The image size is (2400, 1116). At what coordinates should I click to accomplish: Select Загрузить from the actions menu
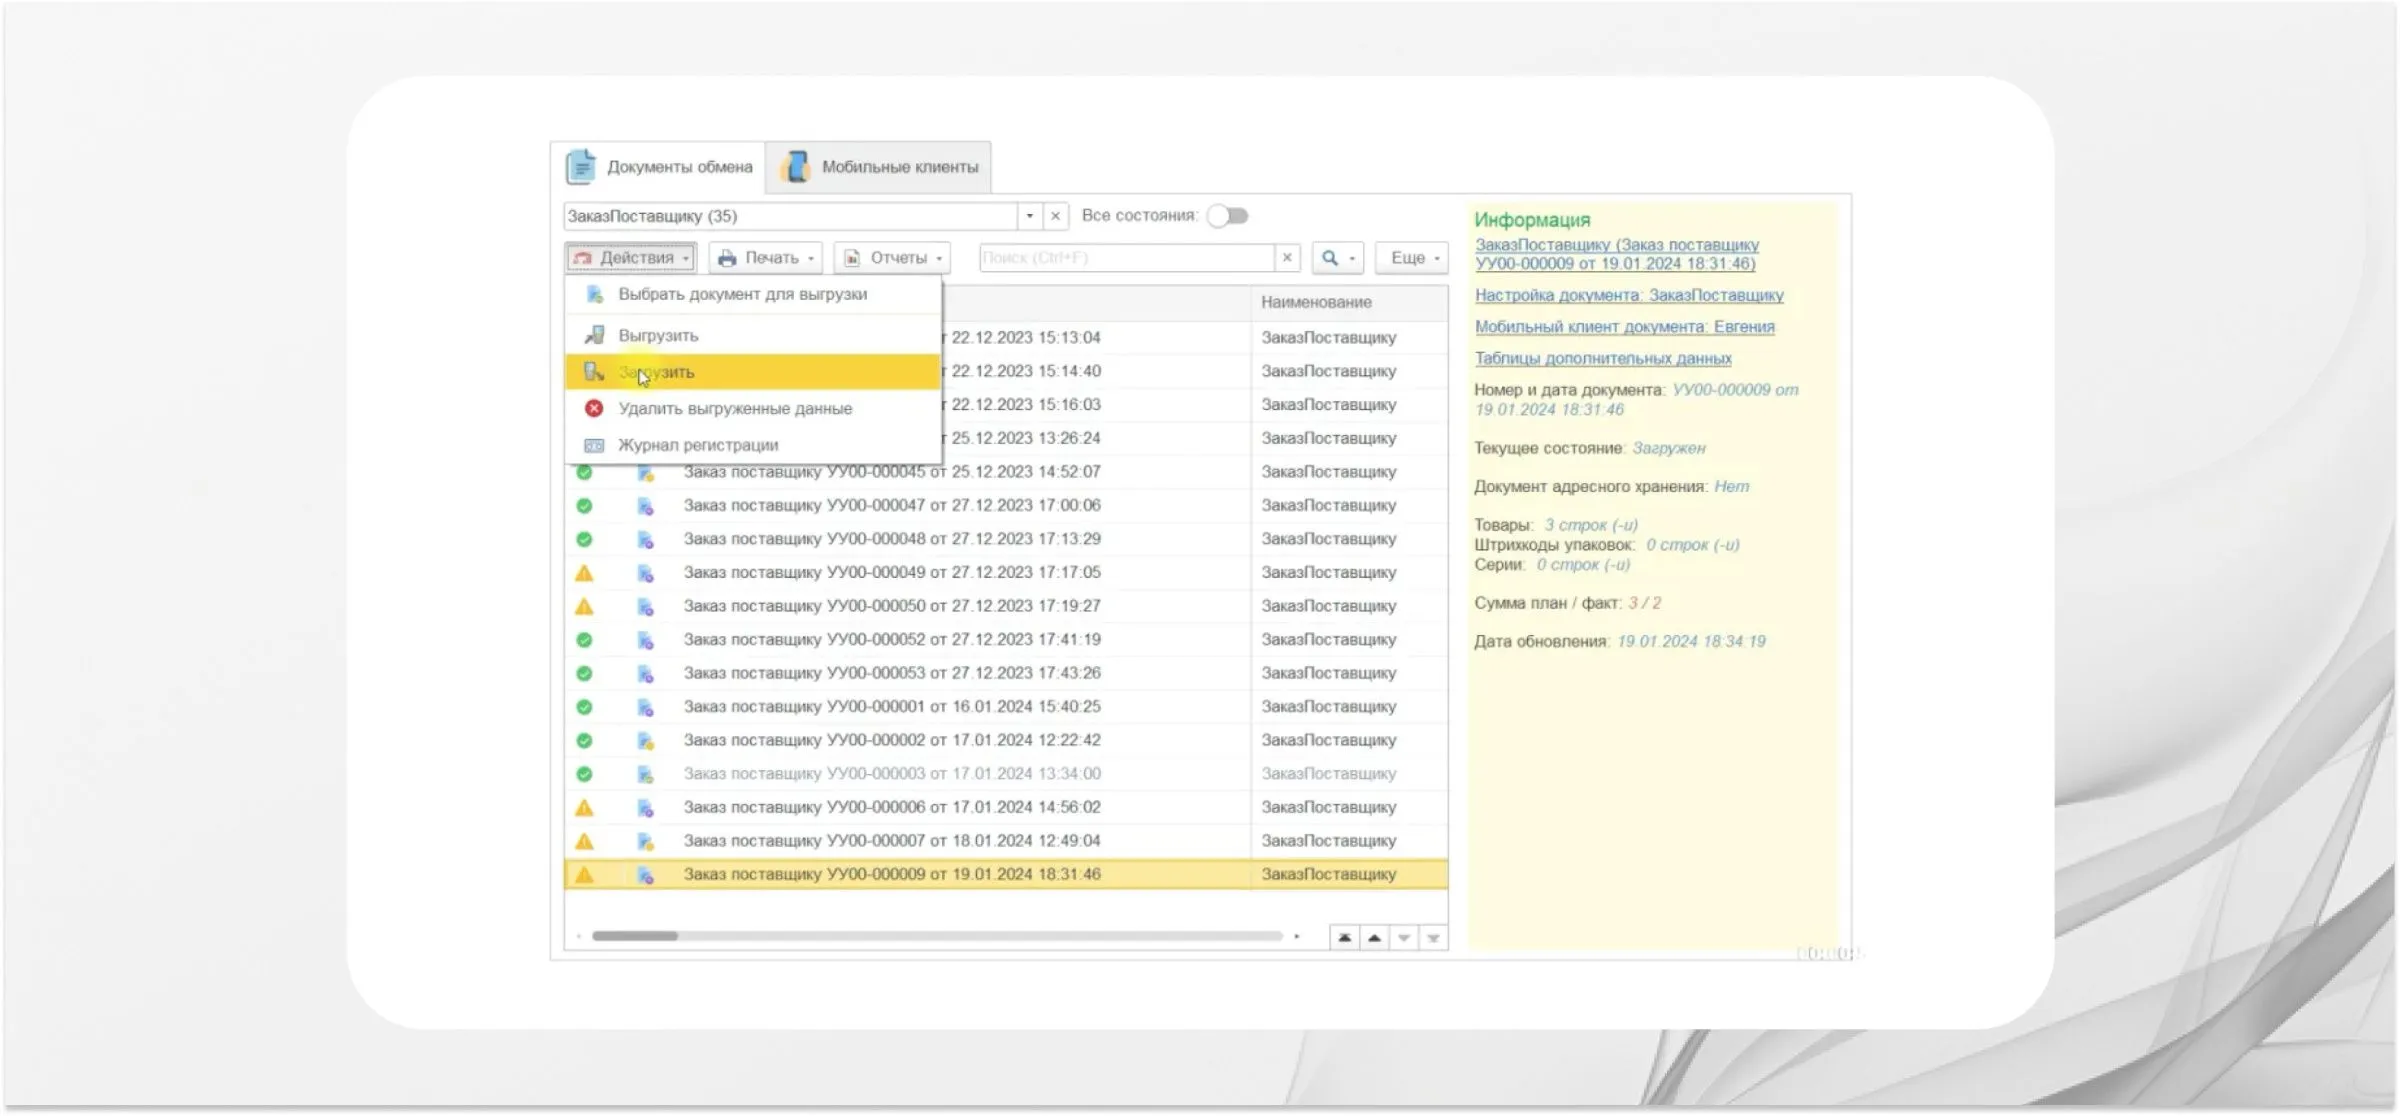[x=752, y=372]
